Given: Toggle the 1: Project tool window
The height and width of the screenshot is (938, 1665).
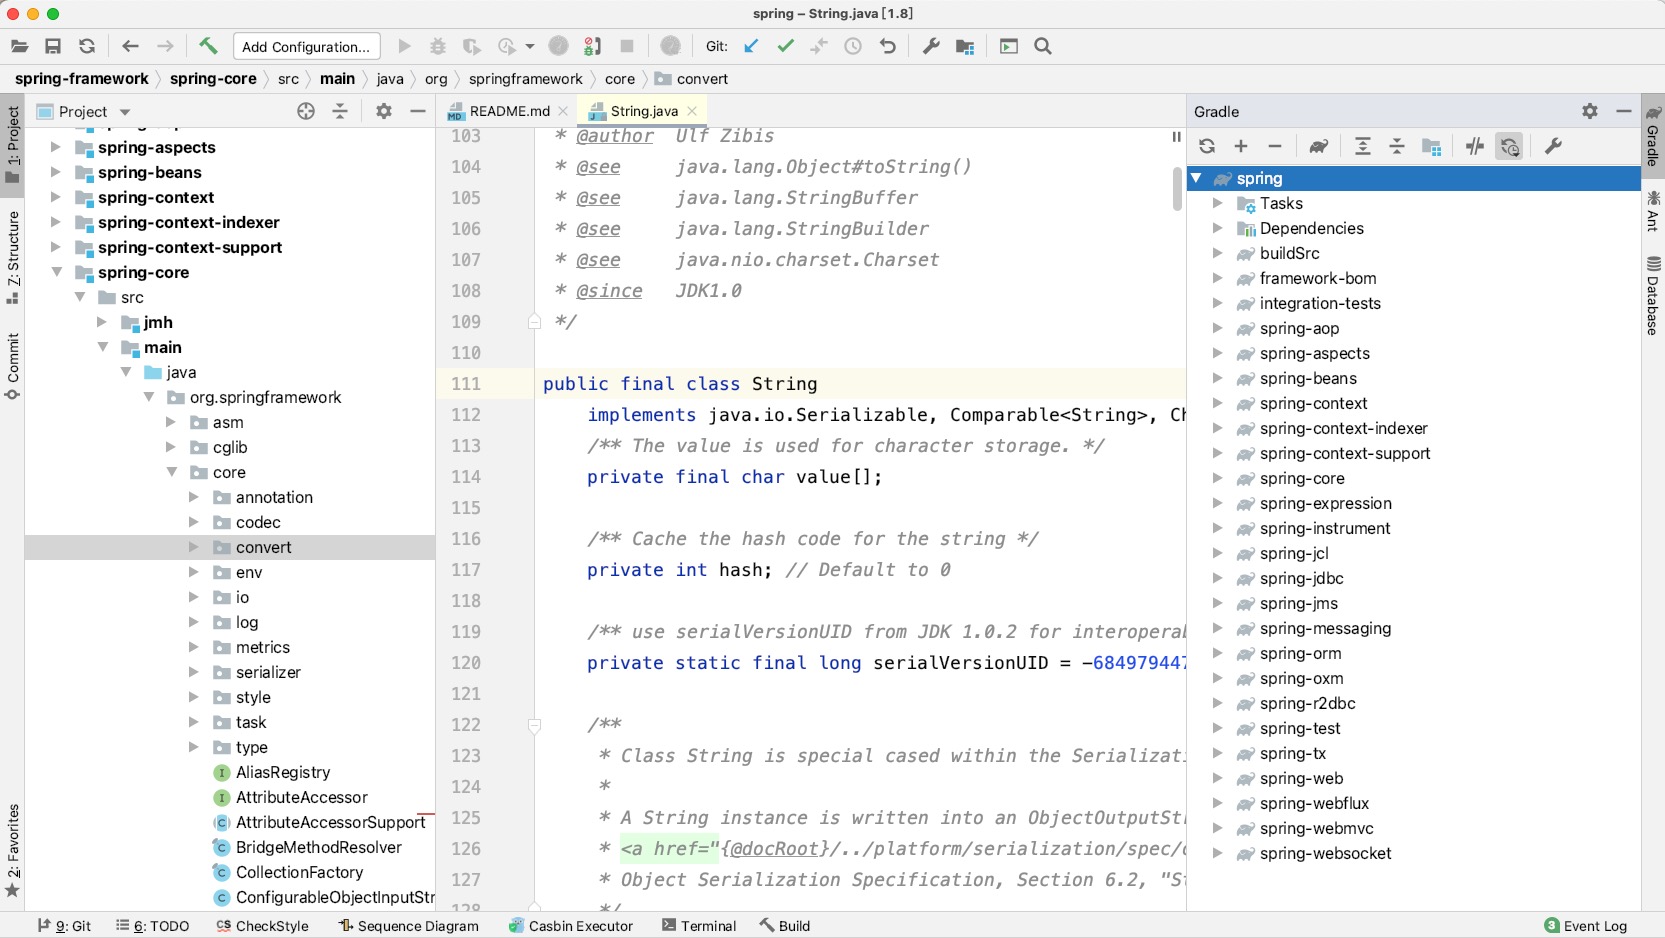Looking at the screenshot, I should click(12, 145).
